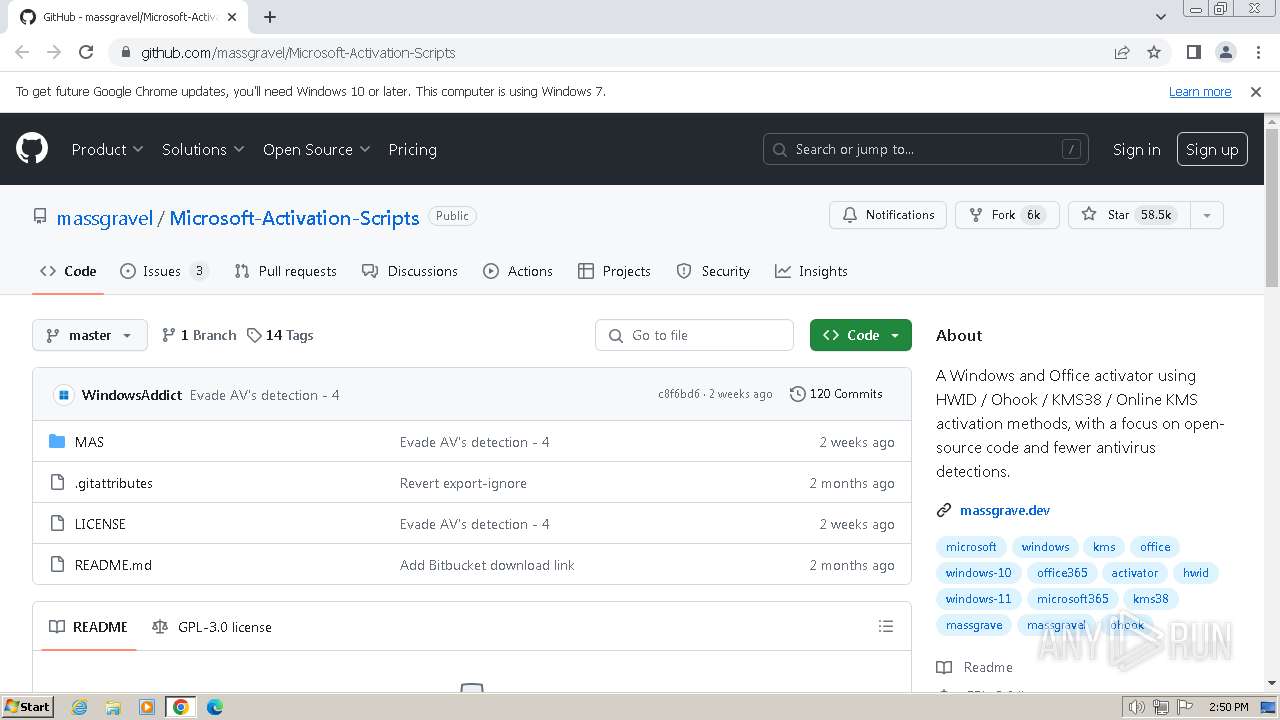Open the Chrome three-dot menu
Viewport: 1280px width, 720px height.
click(1257, 52)
